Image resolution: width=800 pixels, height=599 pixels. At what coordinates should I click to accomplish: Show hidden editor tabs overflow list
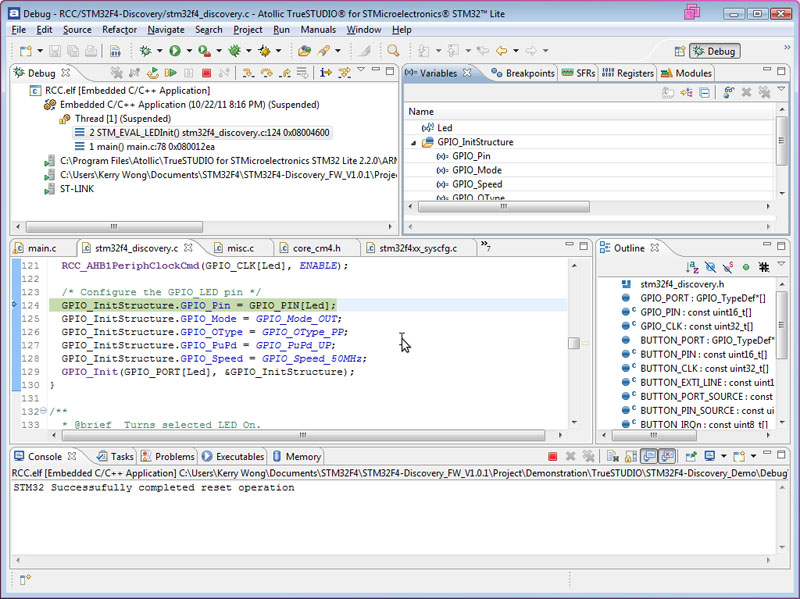pos(485,247)
